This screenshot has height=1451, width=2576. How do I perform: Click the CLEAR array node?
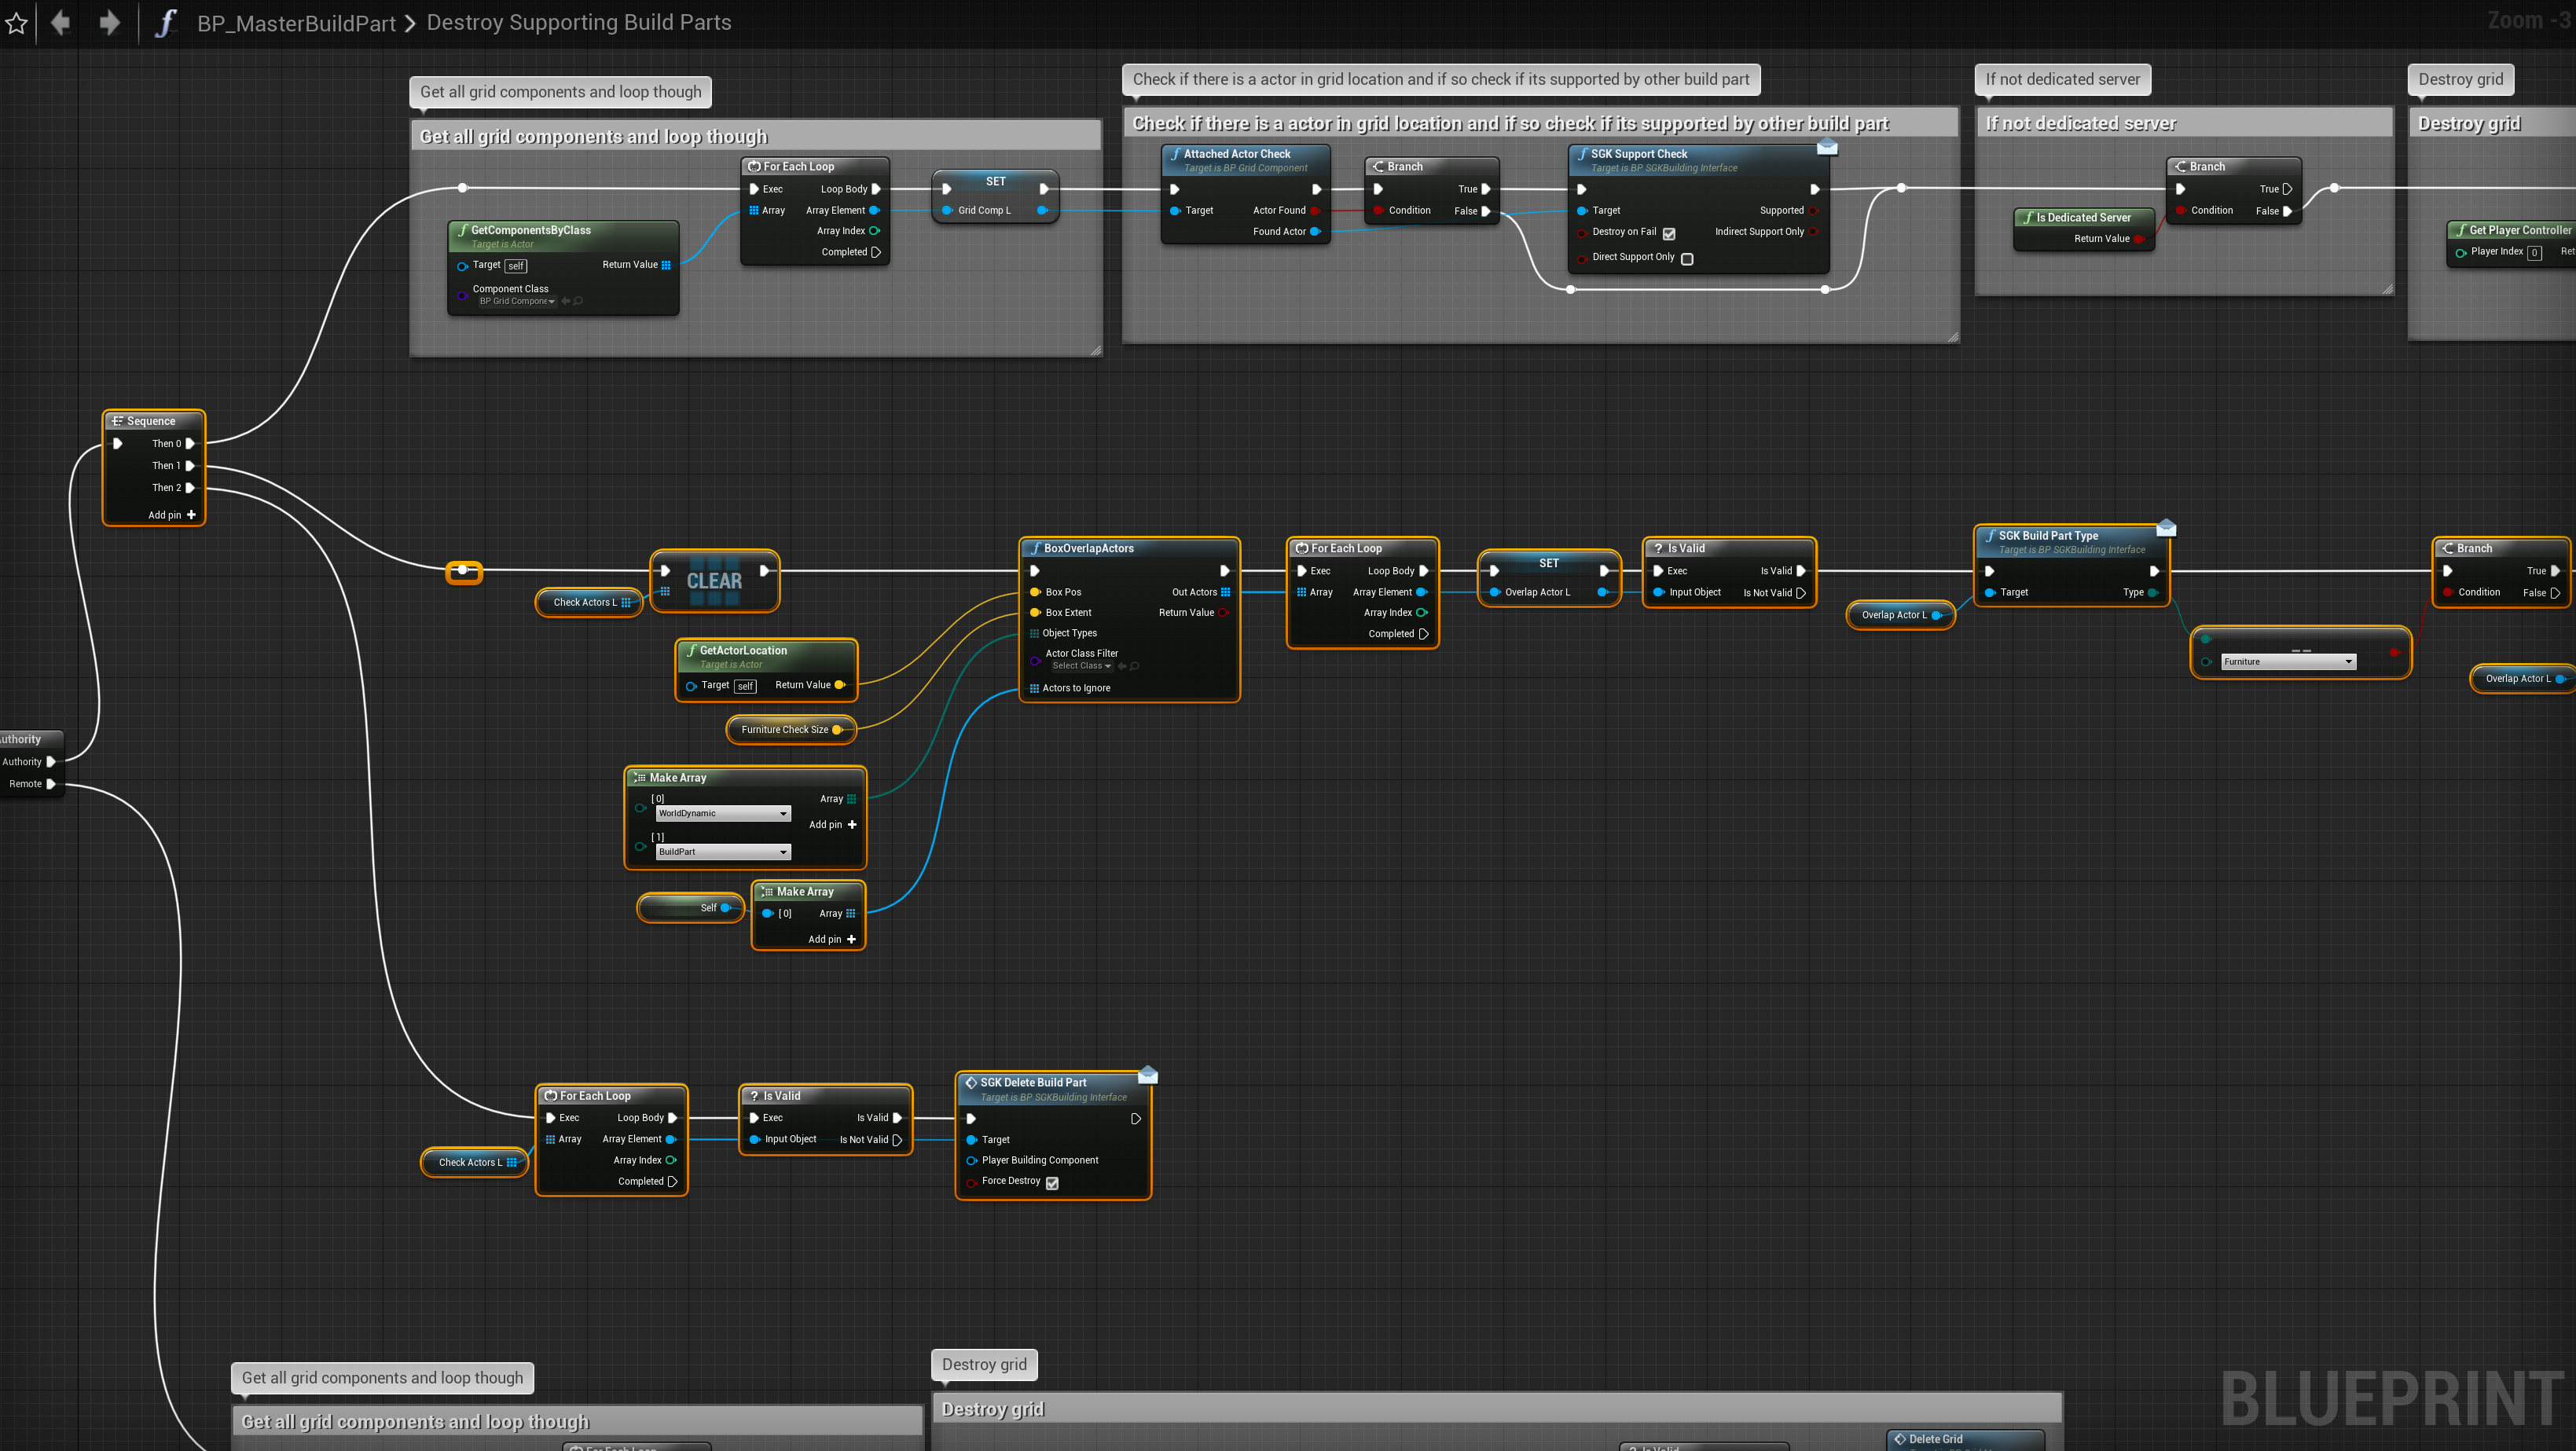pyautogui.click(x=714, y=581)
